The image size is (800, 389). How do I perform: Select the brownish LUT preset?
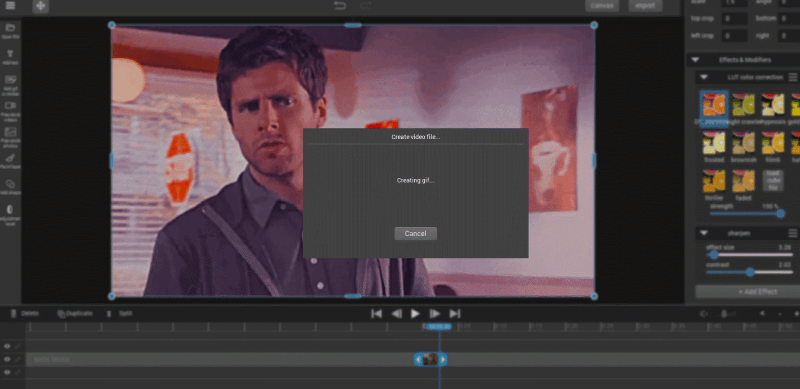click(x=743, y=143)
